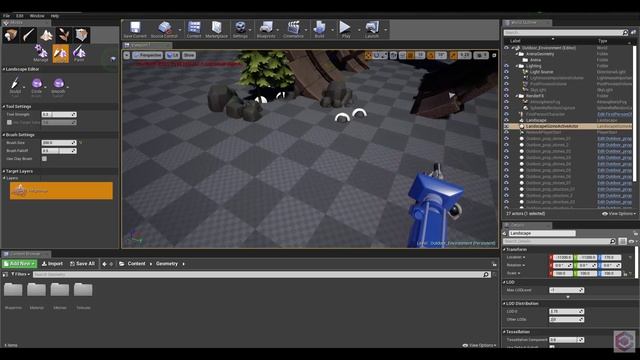The width and height of the screenshot is (640, 360).
Task: Collapse the RenderFX folder in World Outliner
Action: click(x=517, y=96)
